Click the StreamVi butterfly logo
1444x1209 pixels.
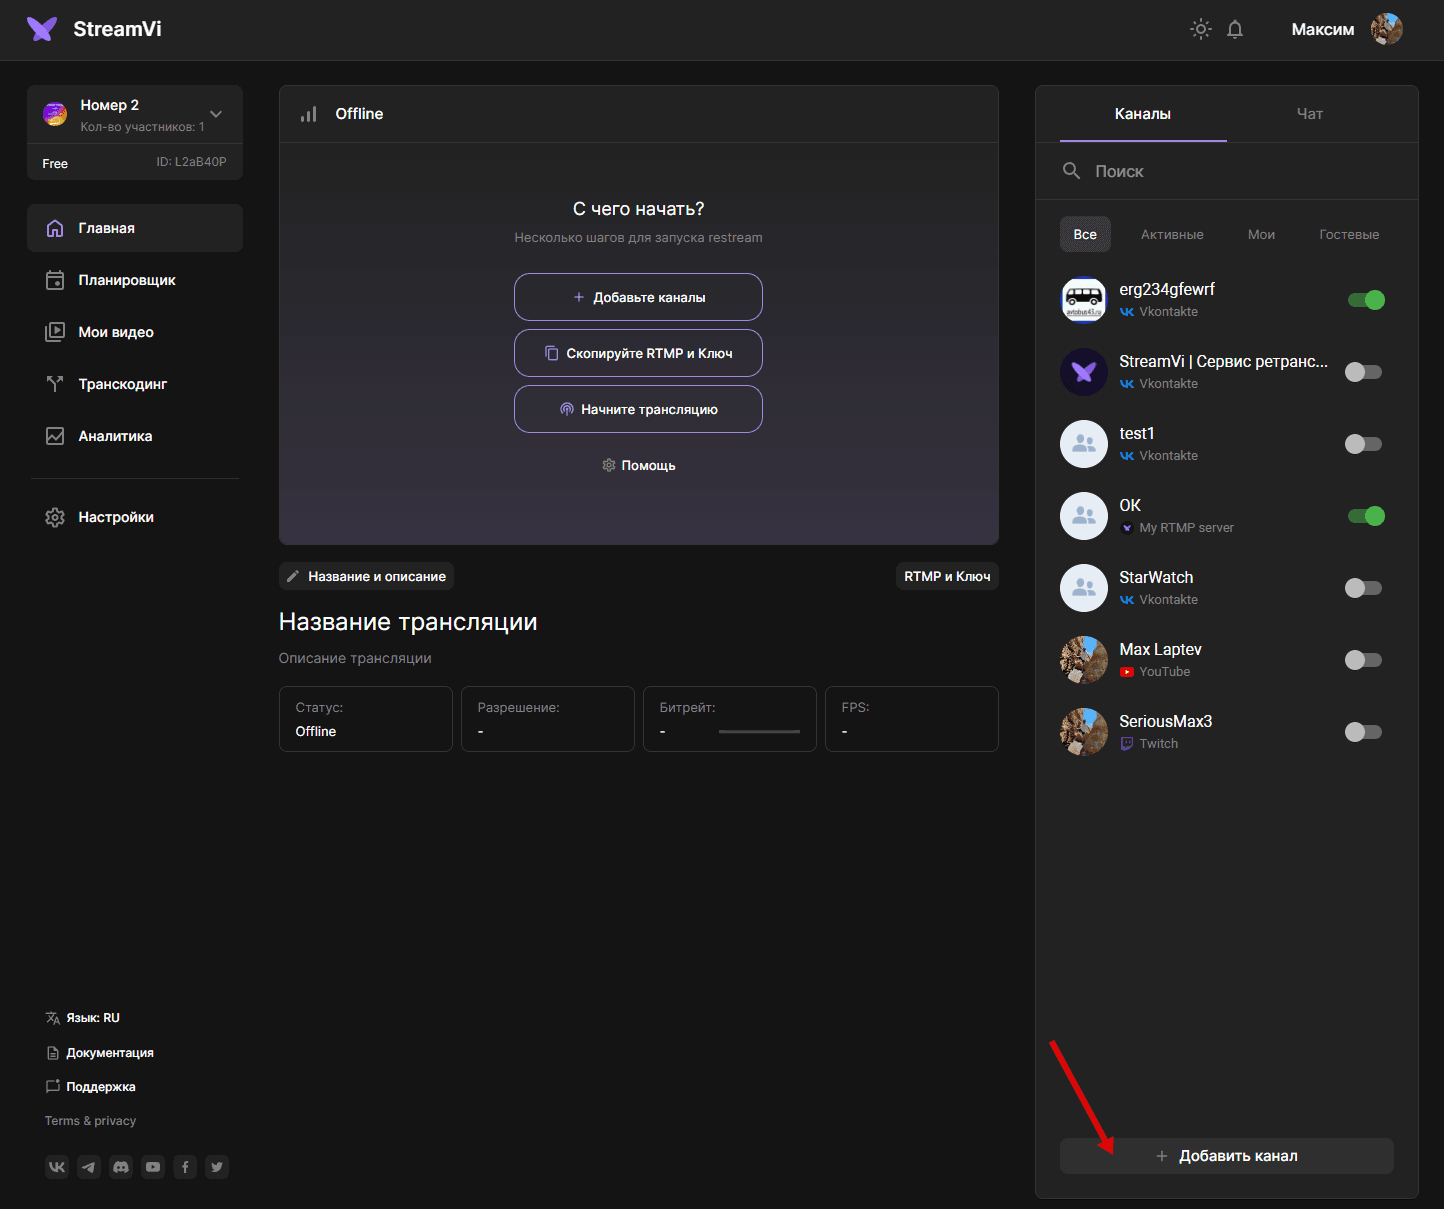pyautogui.click(x=42, y=29)
